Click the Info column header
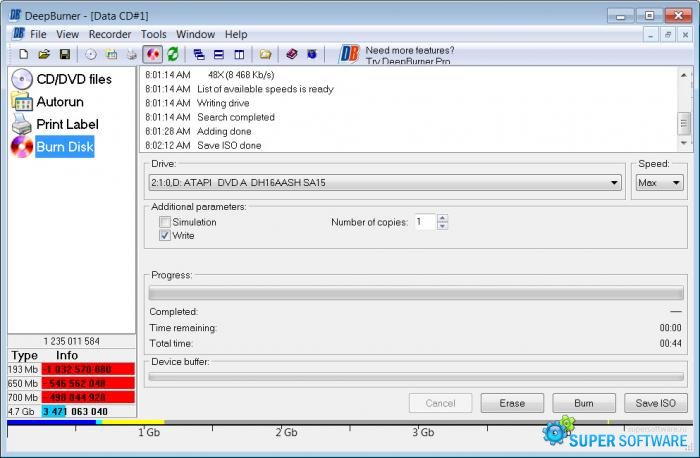This screenshot has width=700, height=458. click(67, 355)
